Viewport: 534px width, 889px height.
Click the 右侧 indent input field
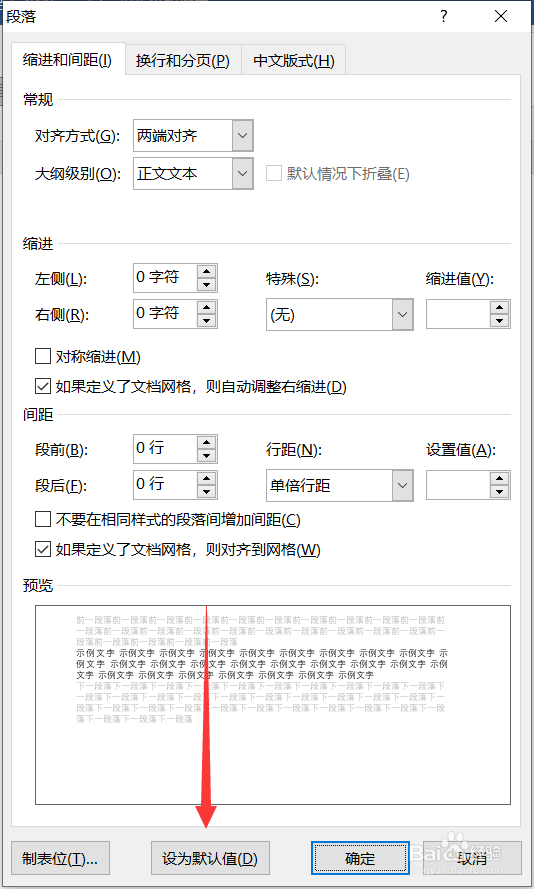click(x=165, y=314)
